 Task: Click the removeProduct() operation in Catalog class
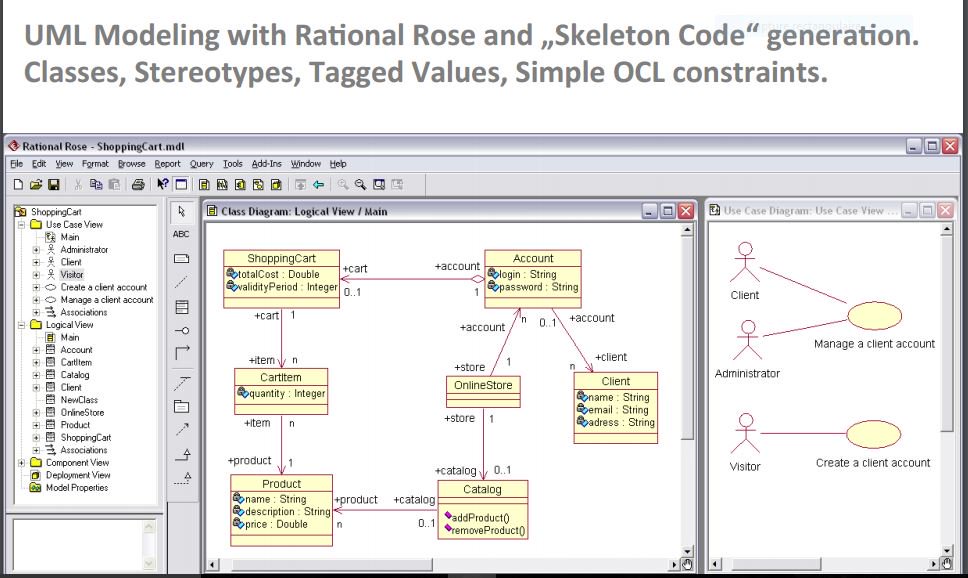point(485,530)
